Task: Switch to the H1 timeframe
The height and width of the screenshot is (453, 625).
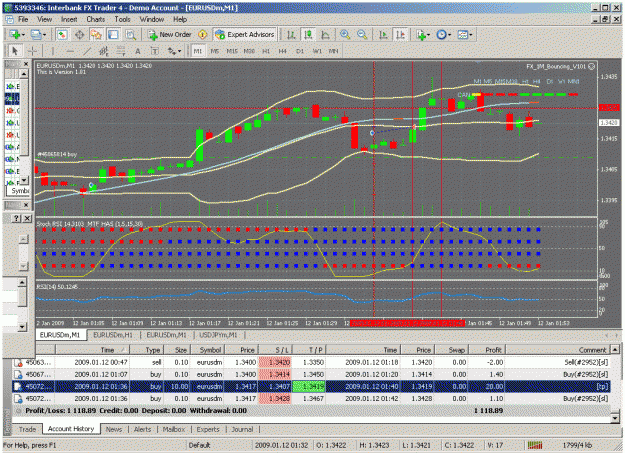Action: [266, 51]
